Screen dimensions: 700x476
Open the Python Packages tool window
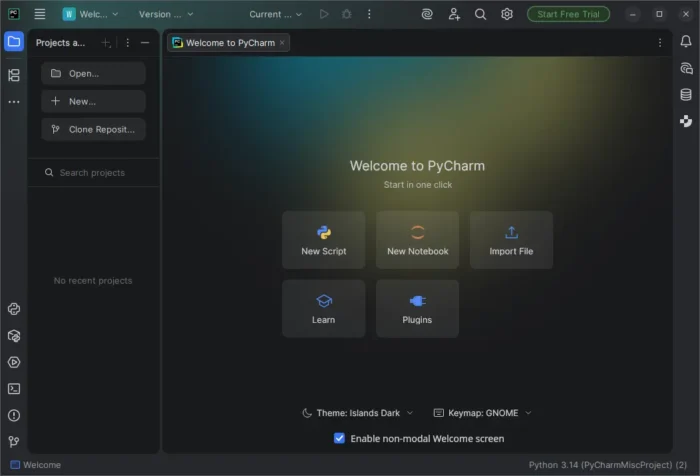pos(14,336)
